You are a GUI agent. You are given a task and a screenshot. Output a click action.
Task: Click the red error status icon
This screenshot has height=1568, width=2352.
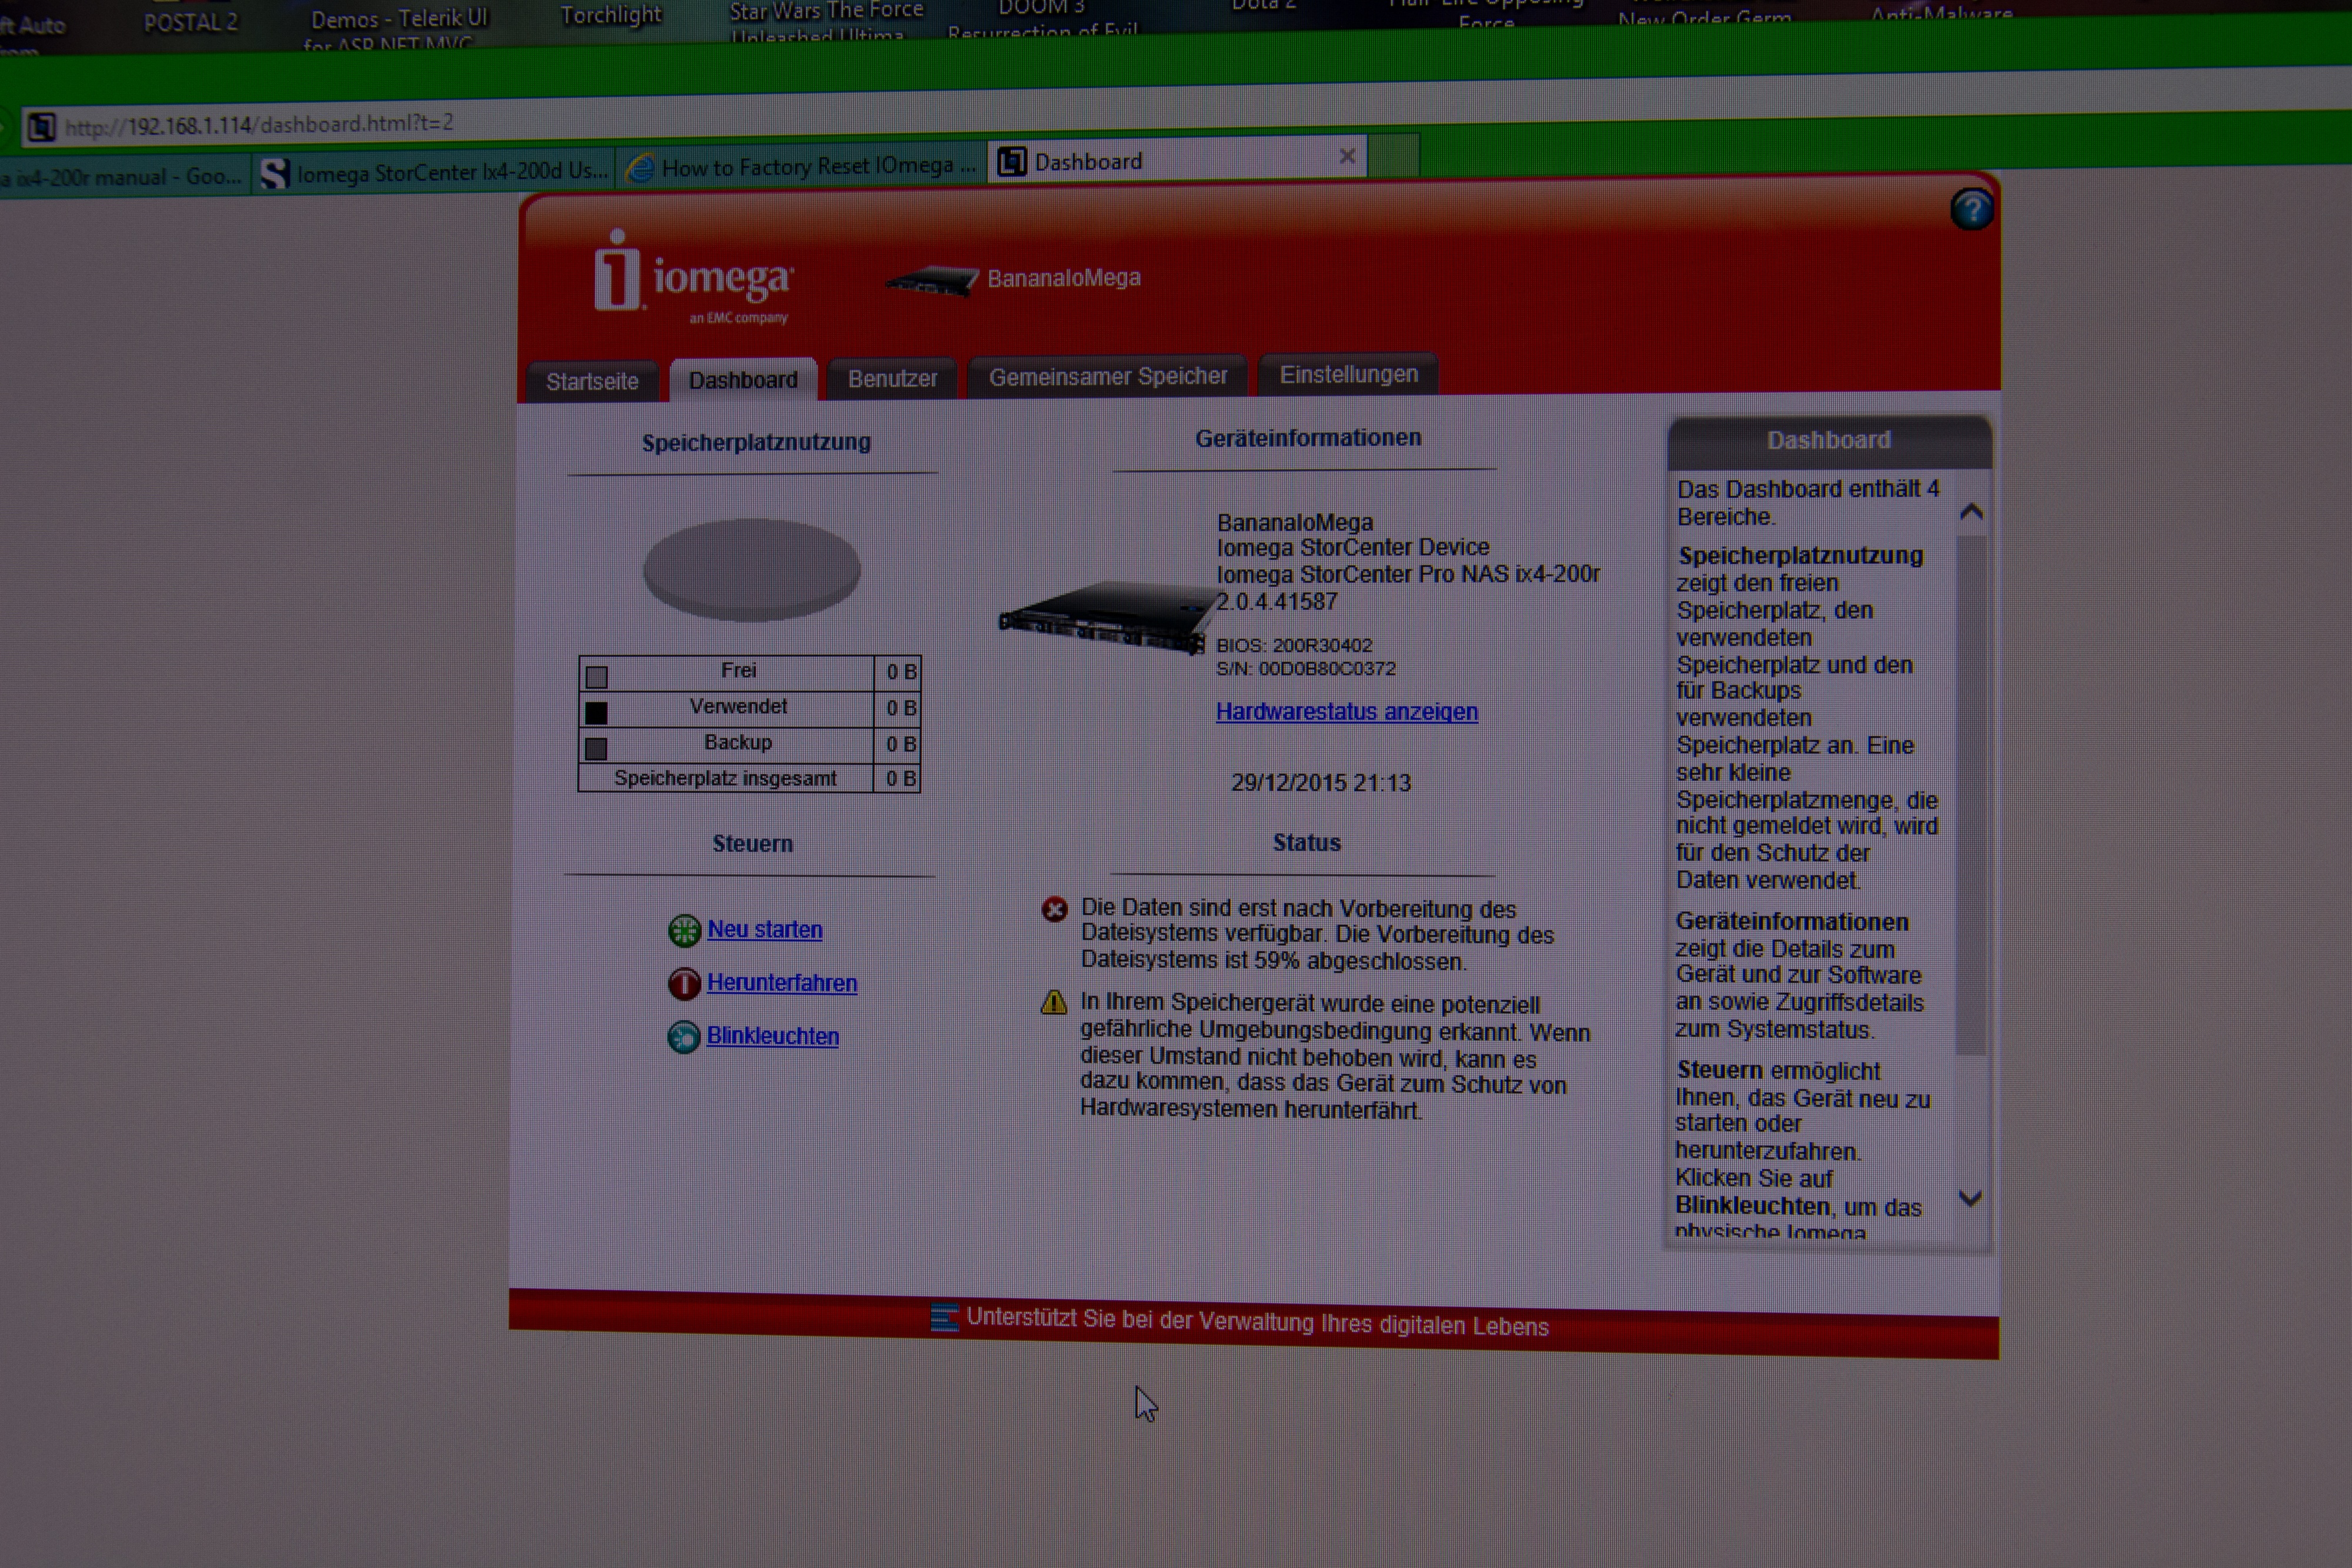click(x=1054, y=909)
